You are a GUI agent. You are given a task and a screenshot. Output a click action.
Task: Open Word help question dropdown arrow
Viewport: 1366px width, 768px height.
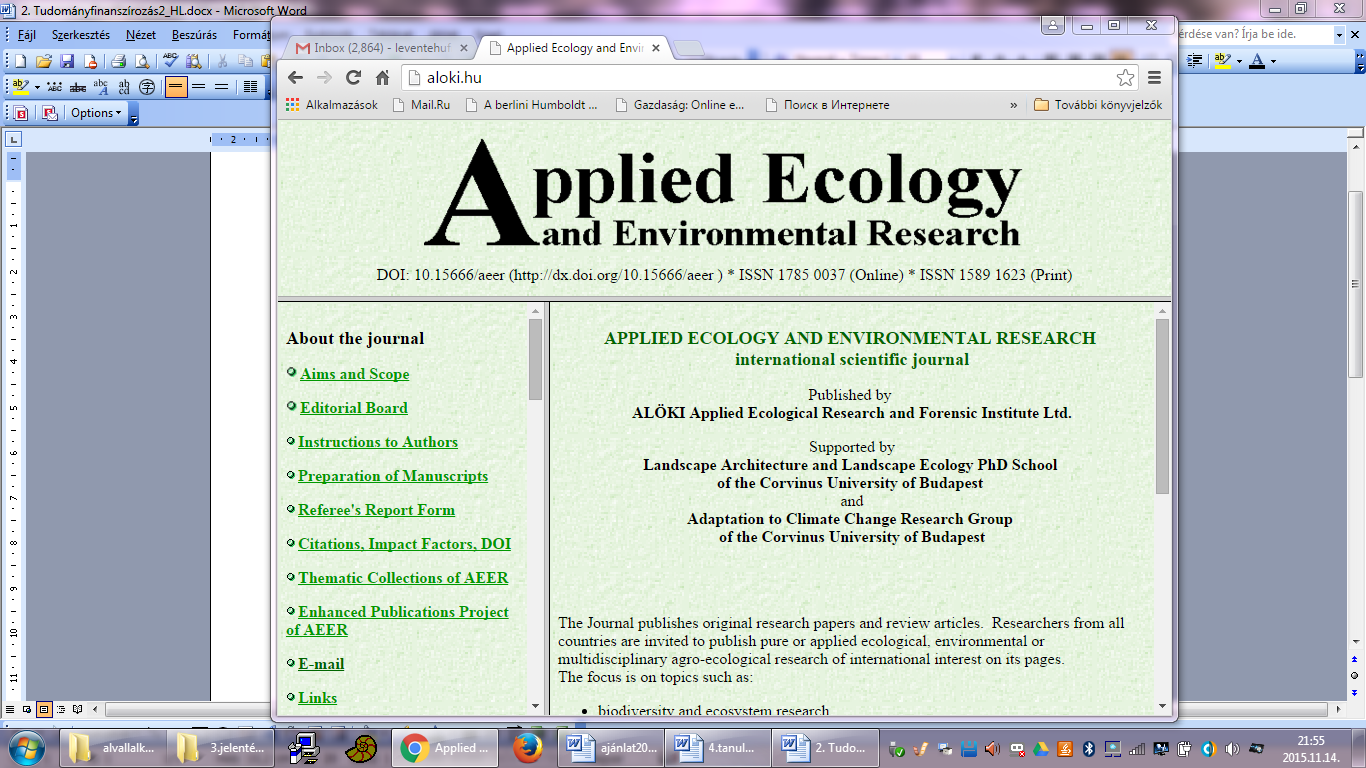[x=1340, y=34]
